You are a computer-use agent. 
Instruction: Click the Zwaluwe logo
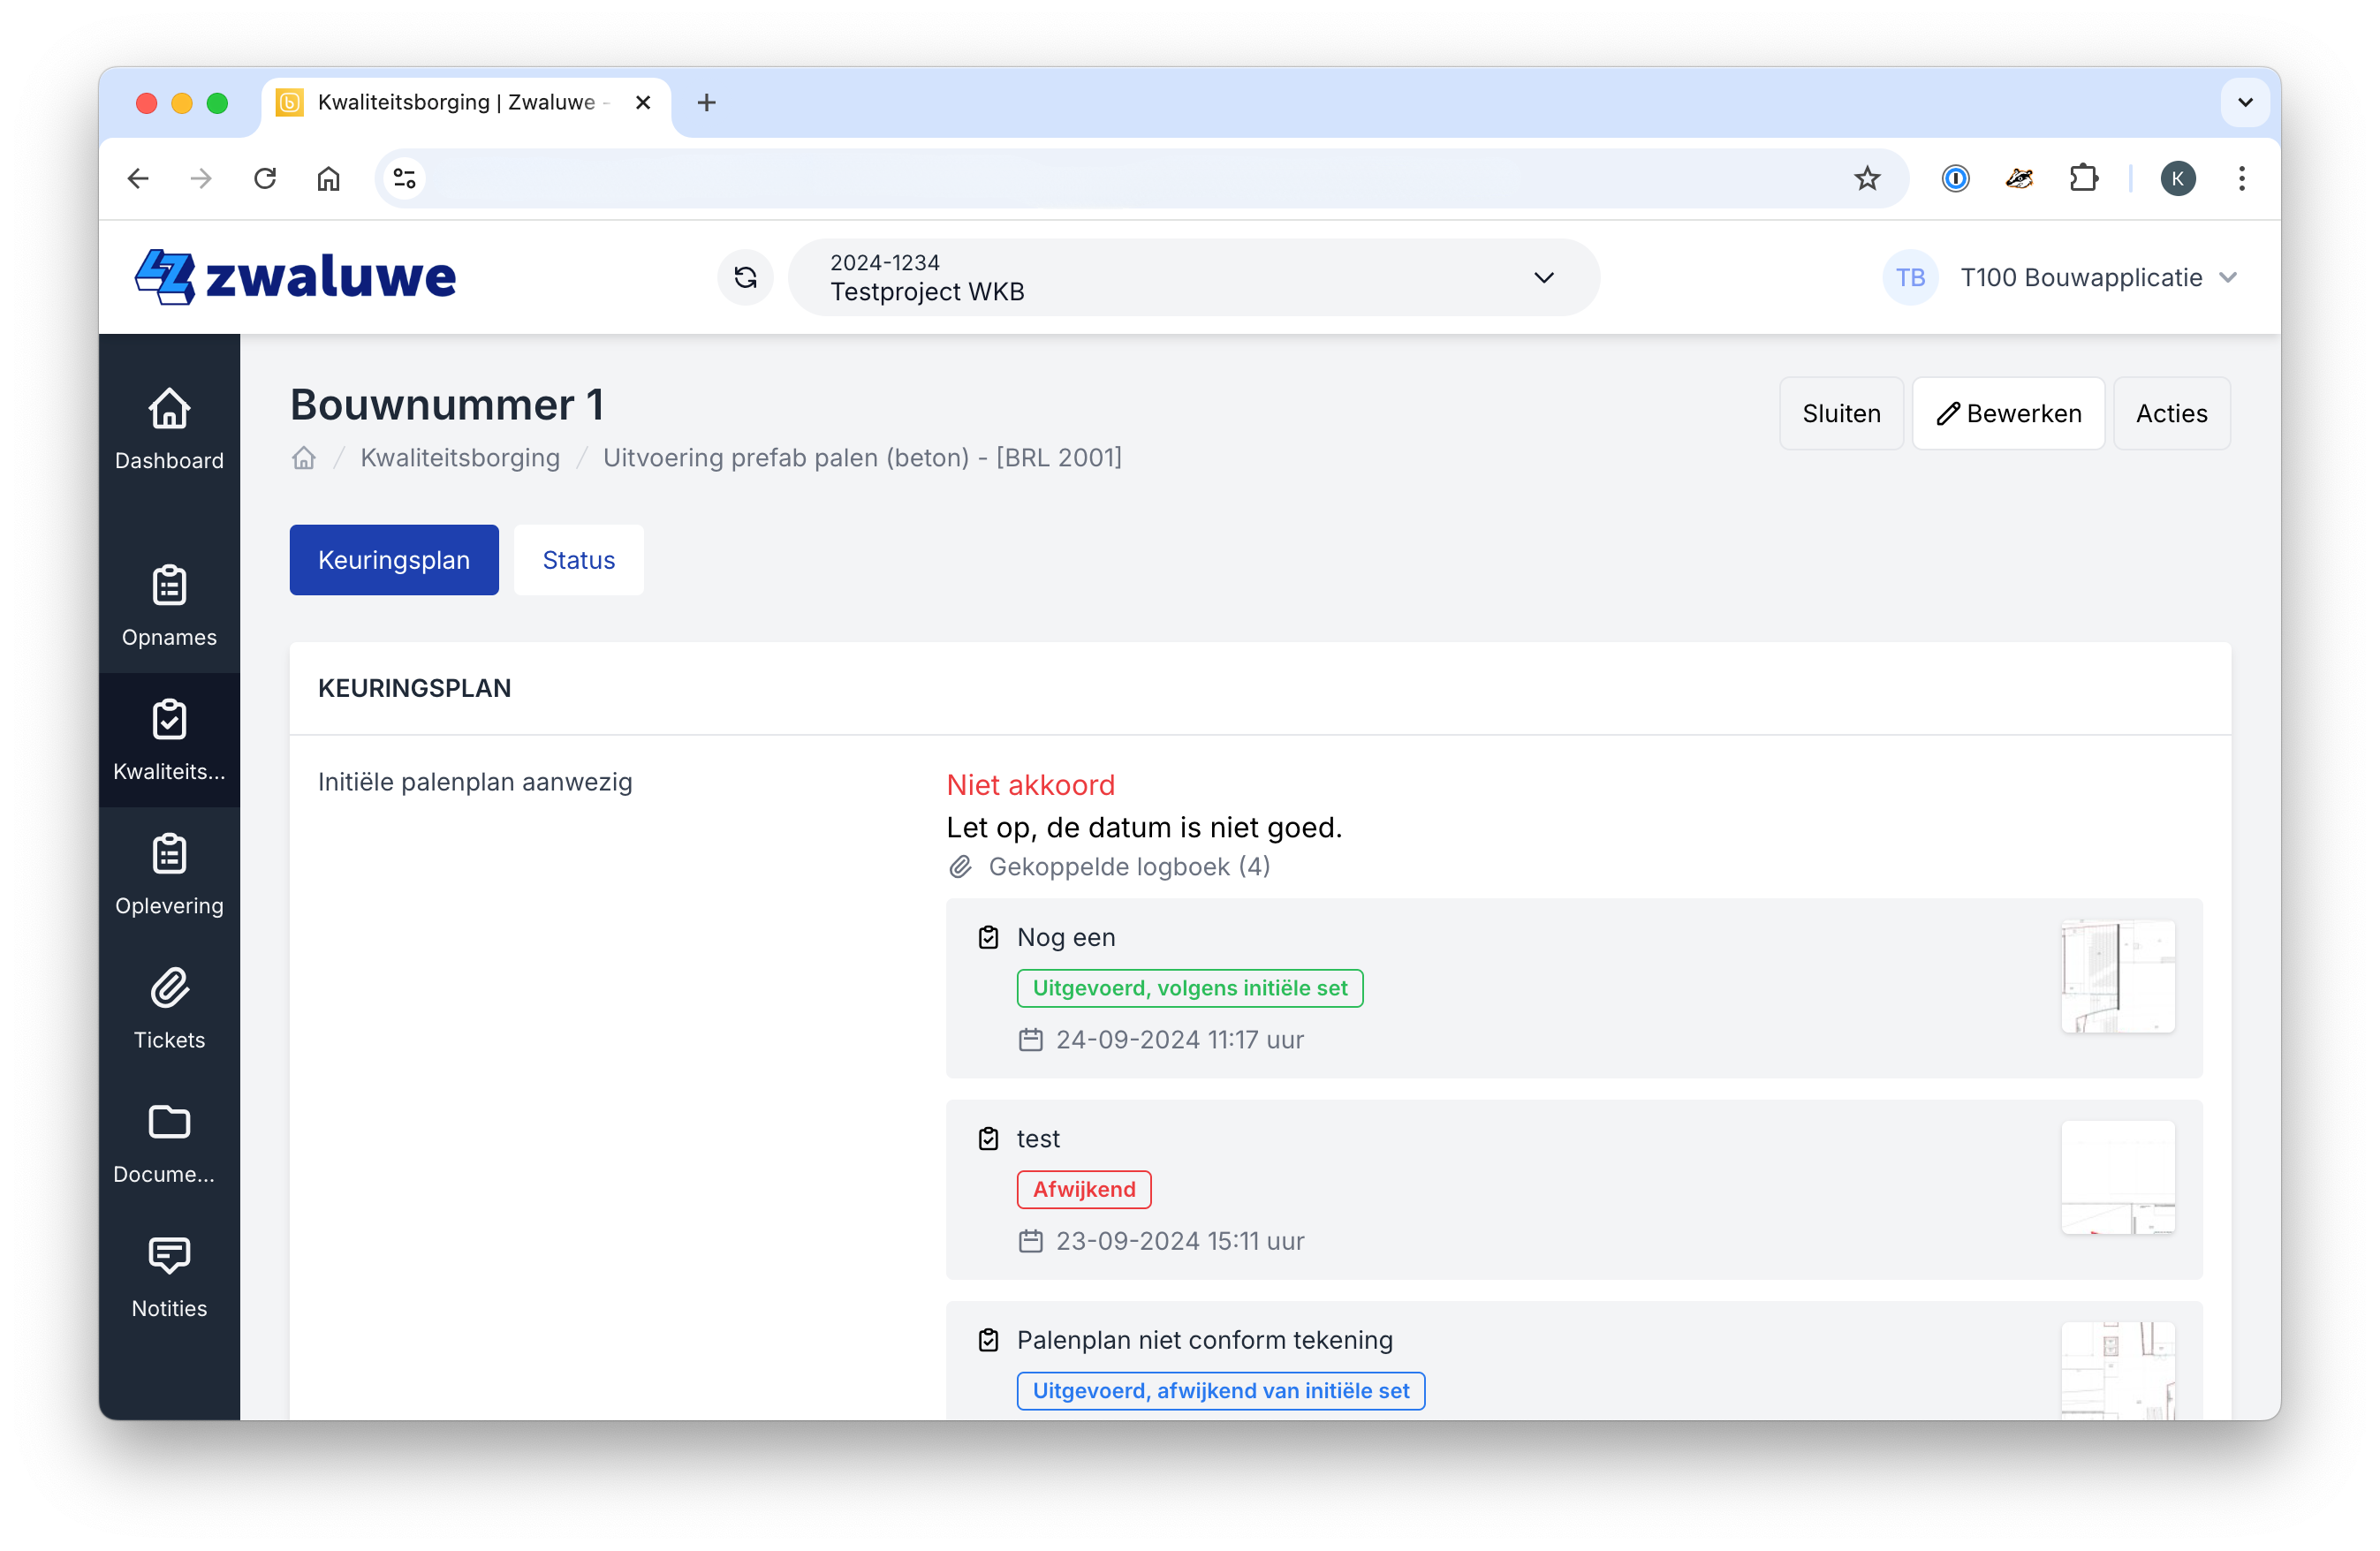[x=295, y=277]
